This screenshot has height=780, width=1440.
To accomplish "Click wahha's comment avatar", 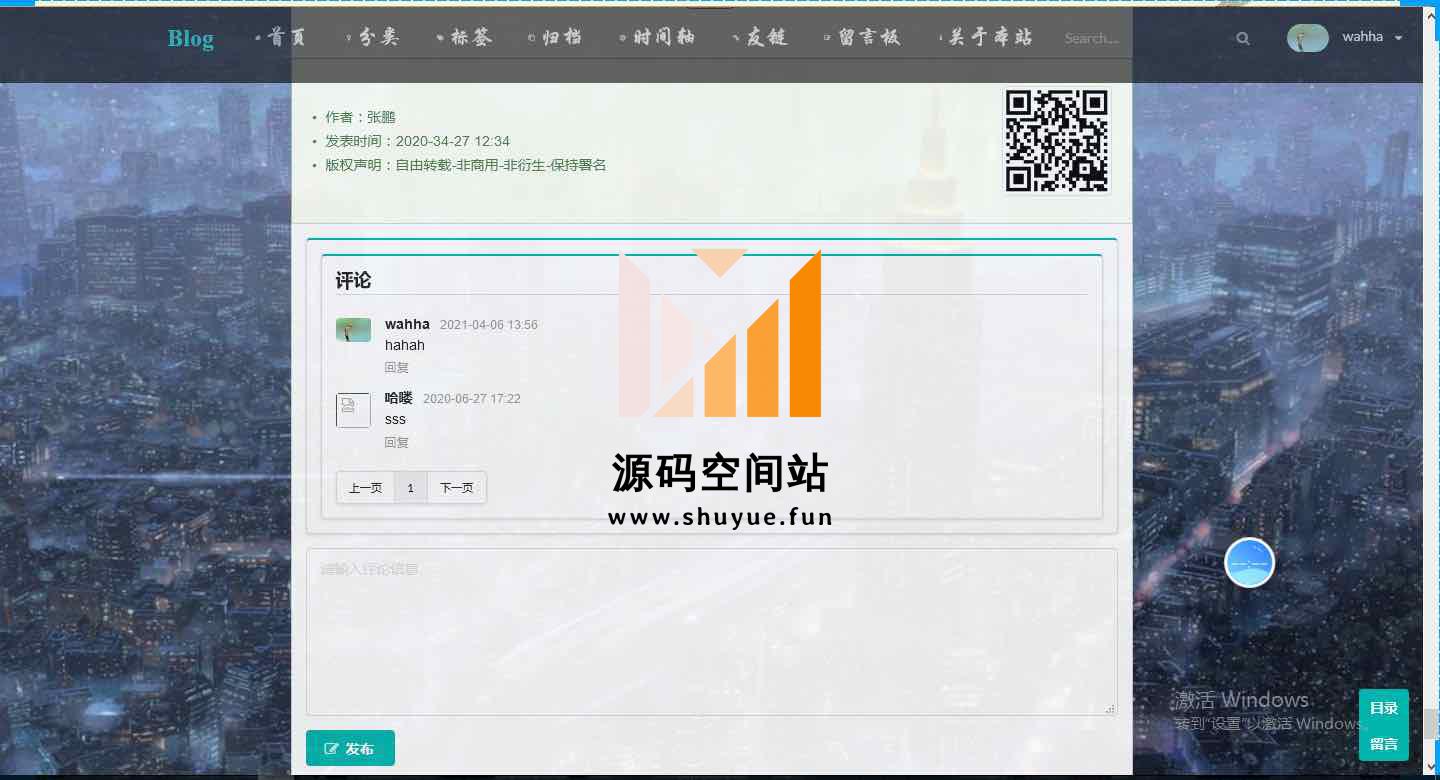I will pos(353,330).
